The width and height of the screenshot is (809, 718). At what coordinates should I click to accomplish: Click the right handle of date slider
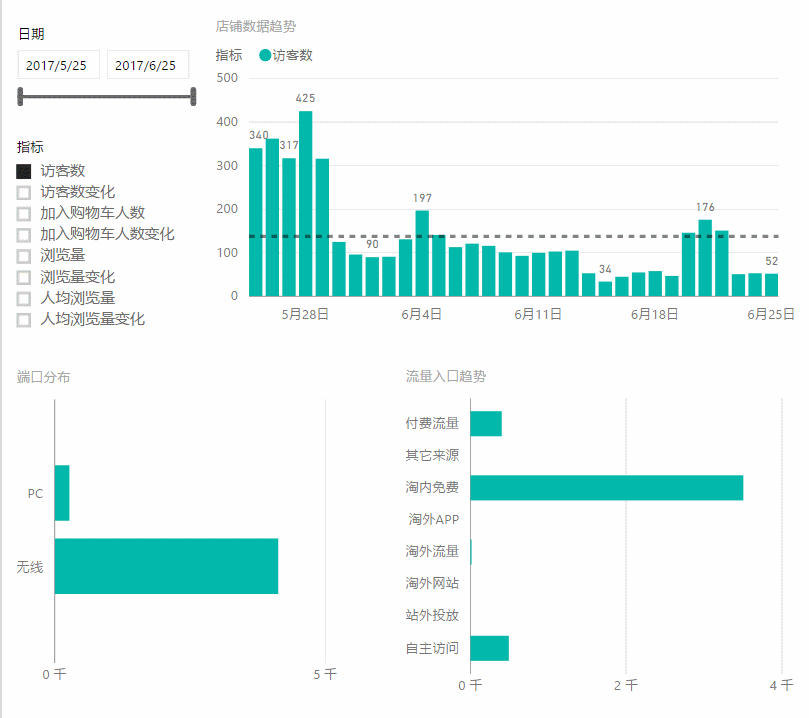(193, 96)
